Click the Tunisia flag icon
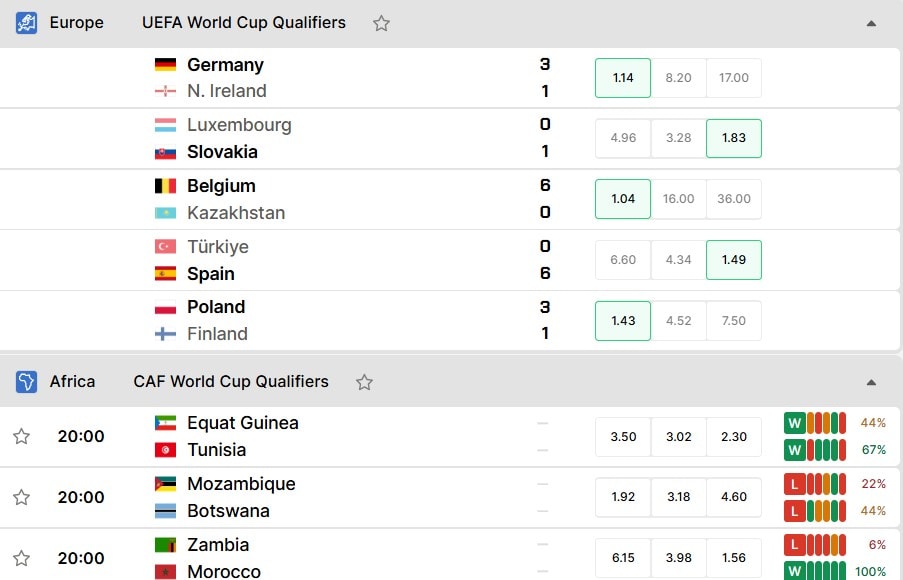 click(165, 450)
